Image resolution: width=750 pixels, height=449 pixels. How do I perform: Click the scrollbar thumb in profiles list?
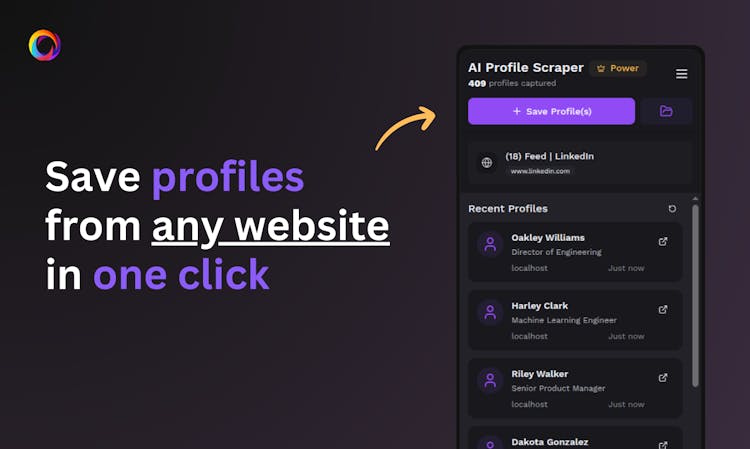click(695, 296)
